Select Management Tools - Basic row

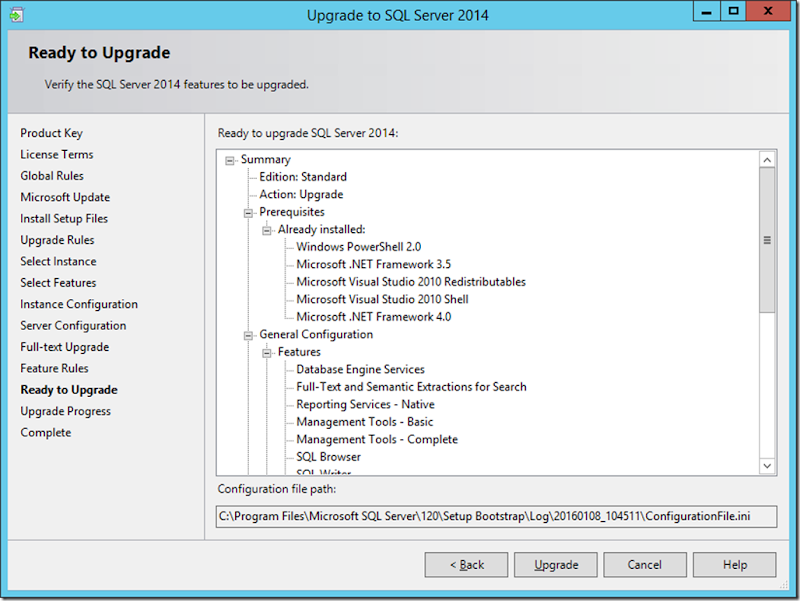(365, 422)
